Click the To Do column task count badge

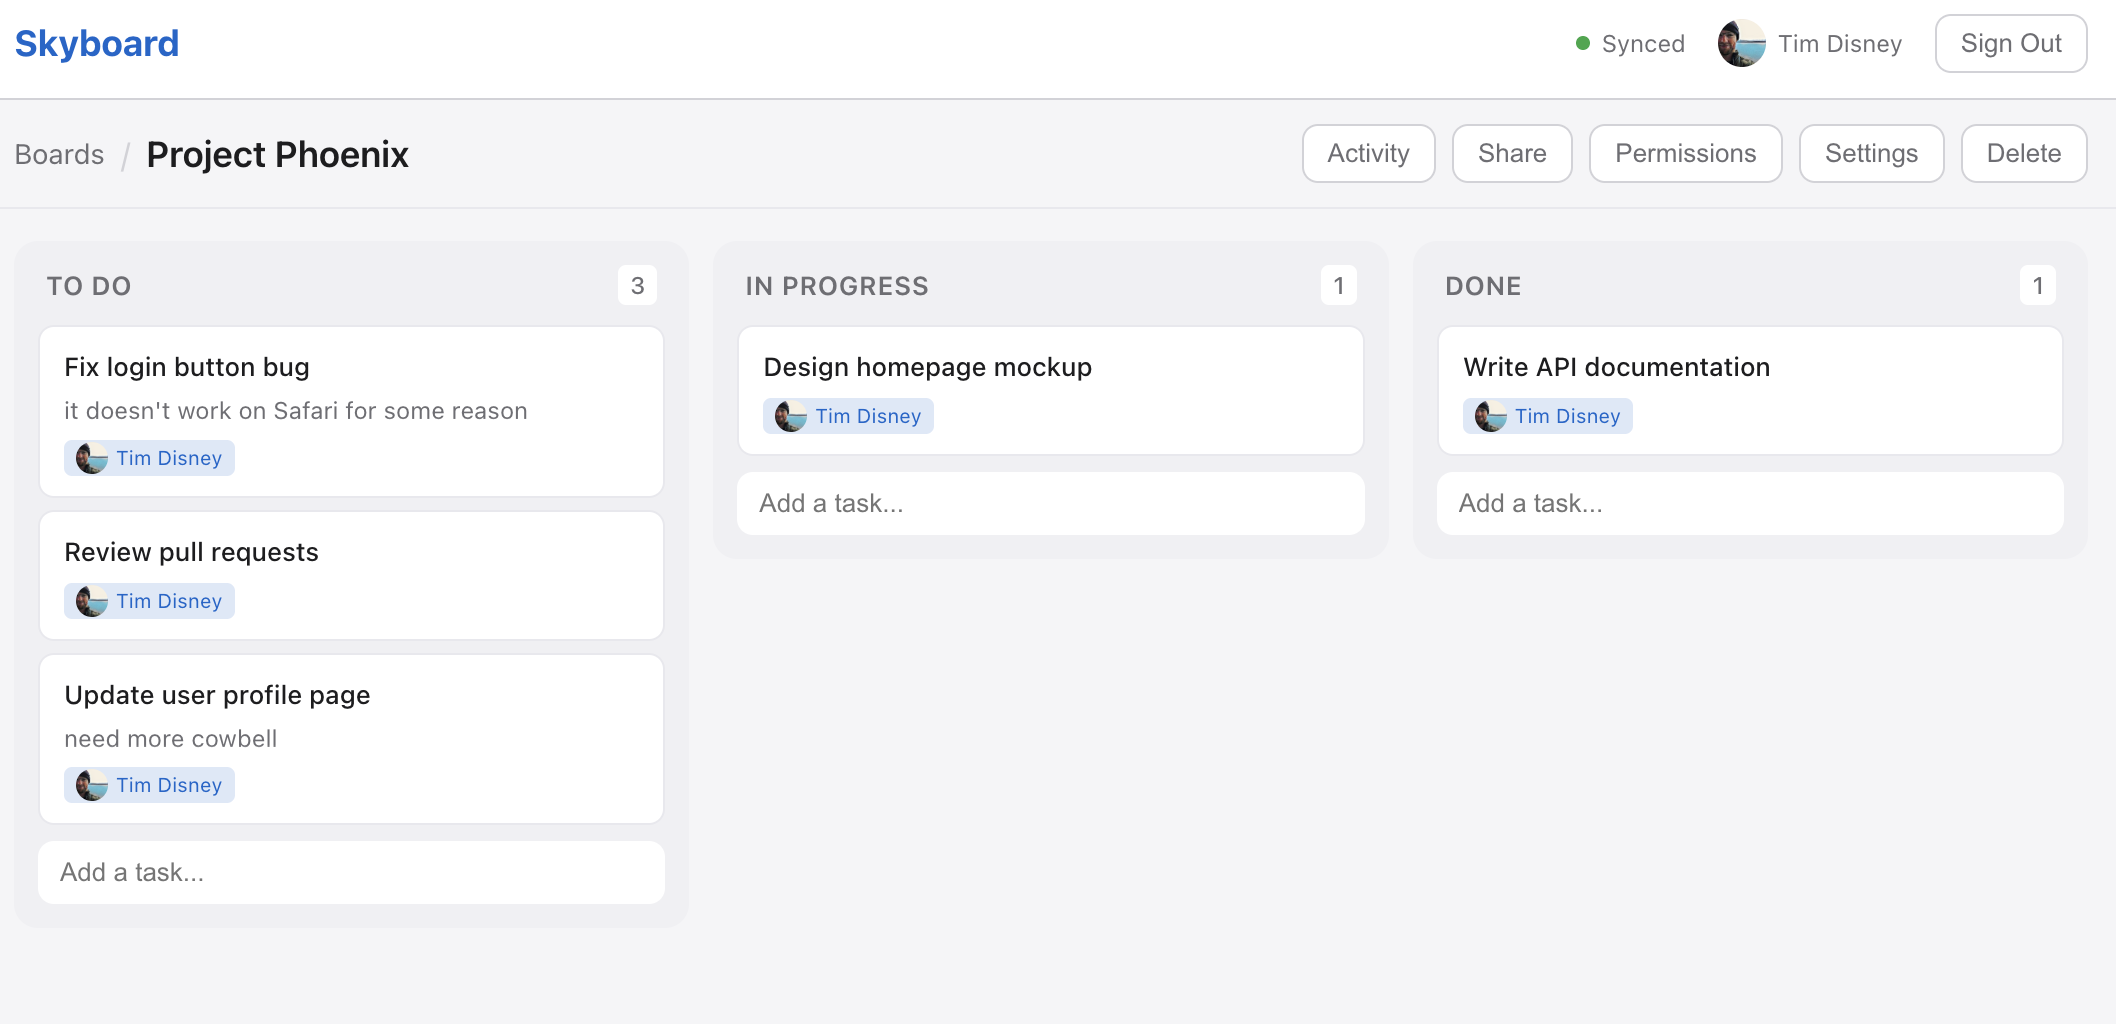click(x=637, y=286)
